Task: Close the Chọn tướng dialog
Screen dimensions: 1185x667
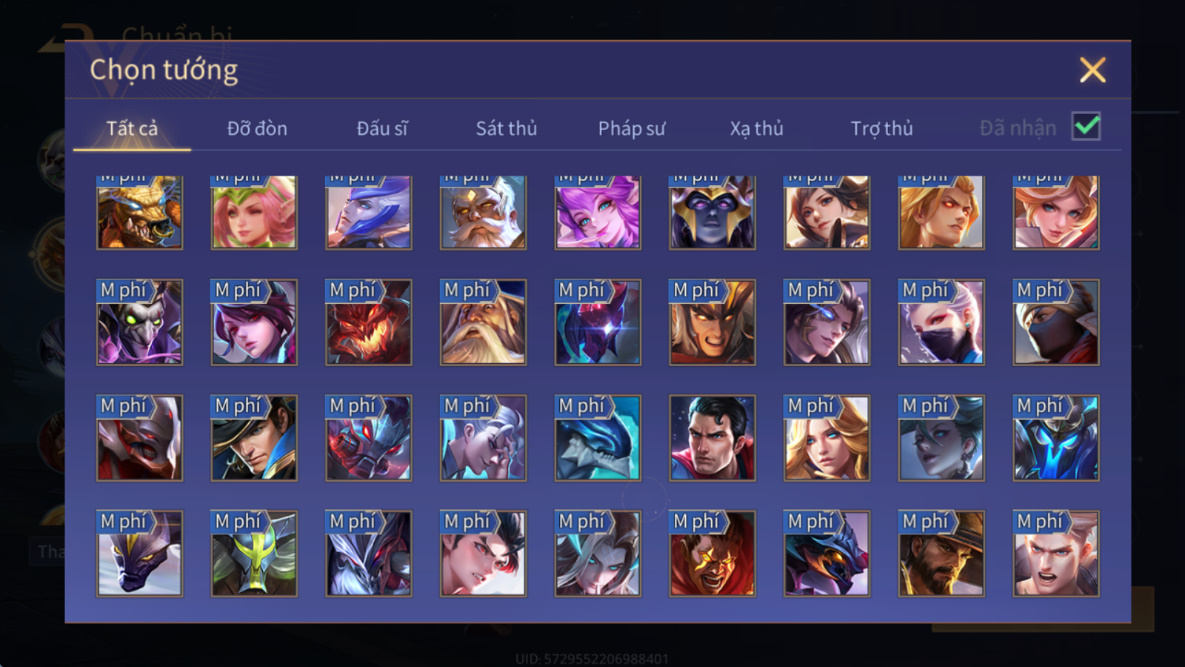Action: click(1092, 70)
